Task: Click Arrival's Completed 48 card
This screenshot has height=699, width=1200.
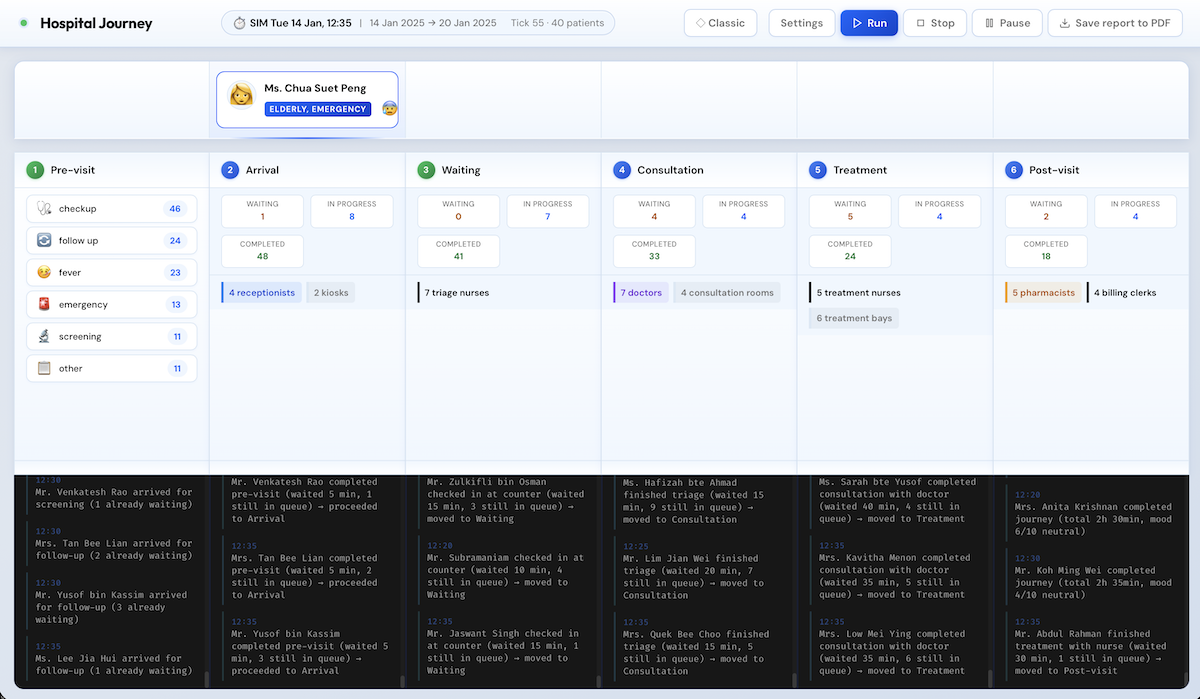Action: coord(262,251)
